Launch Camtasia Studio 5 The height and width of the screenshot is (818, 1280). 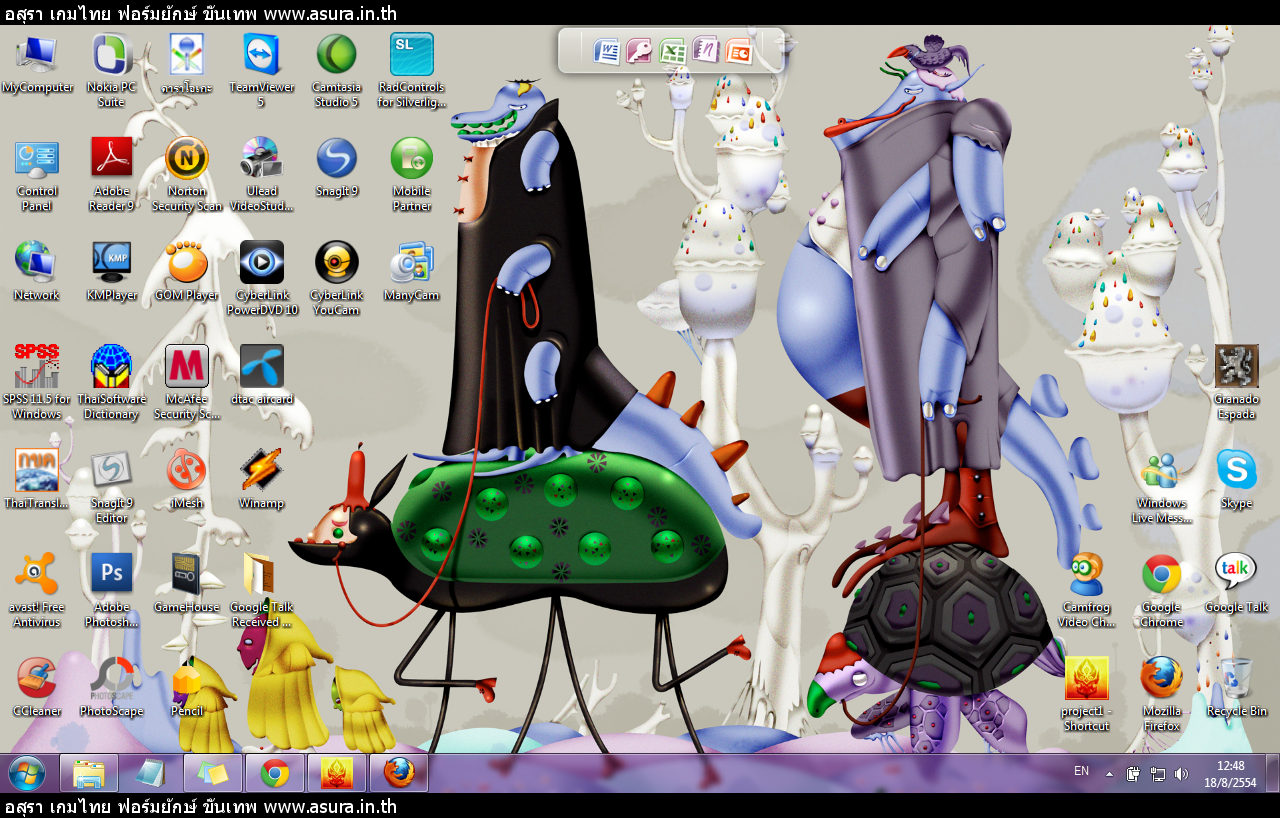pyautogui.click(x=336, y=71)
